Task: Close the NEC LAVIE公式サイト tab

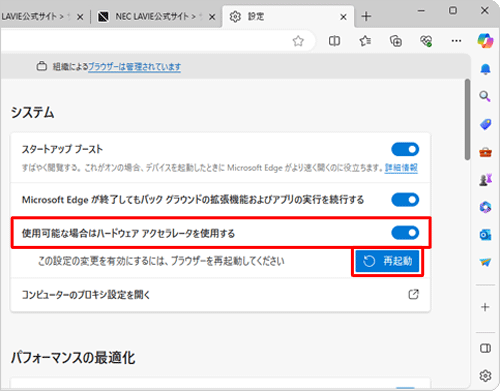Action: pos(212,17)
